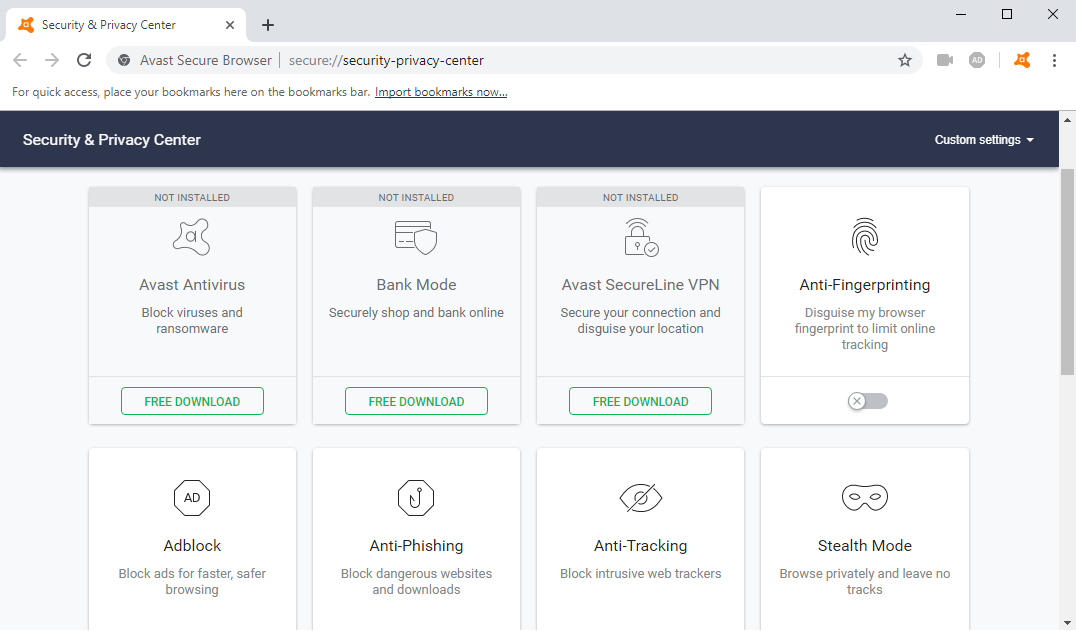Click the address bar URL field
1076x631 pixels.
pos(515,60)
